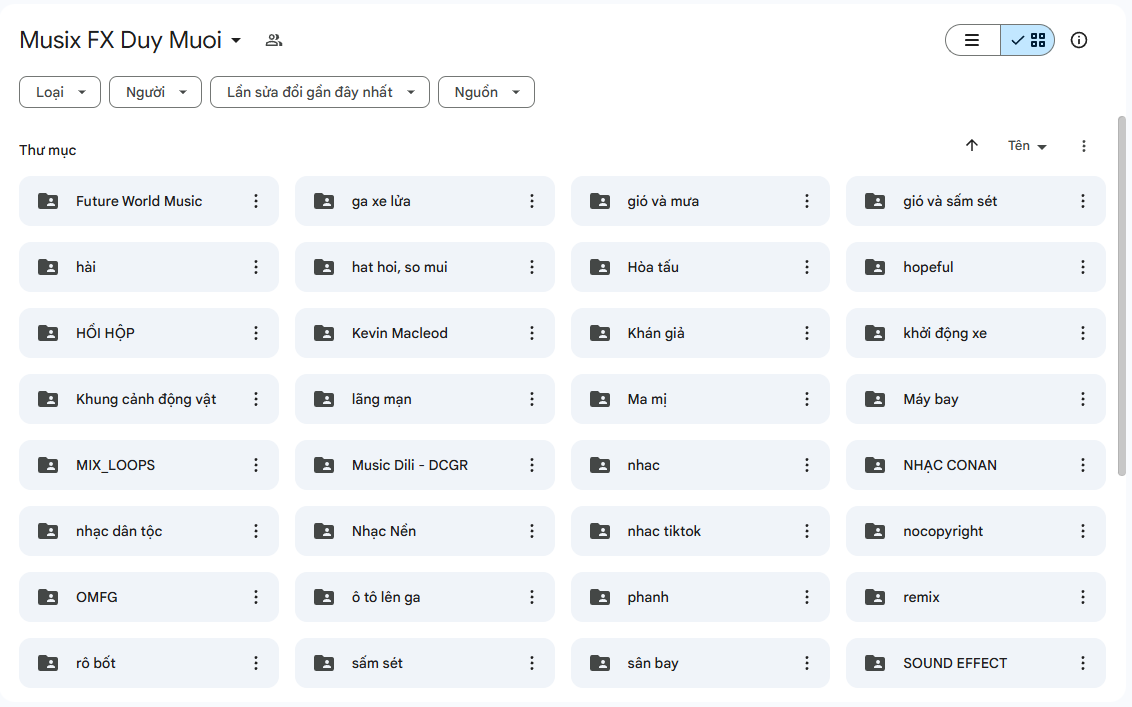Viewport: 1132px width, 707px height.
Task: Click three-dot menu on Kevin Macleod folder
Action: [x=532, y=333]
